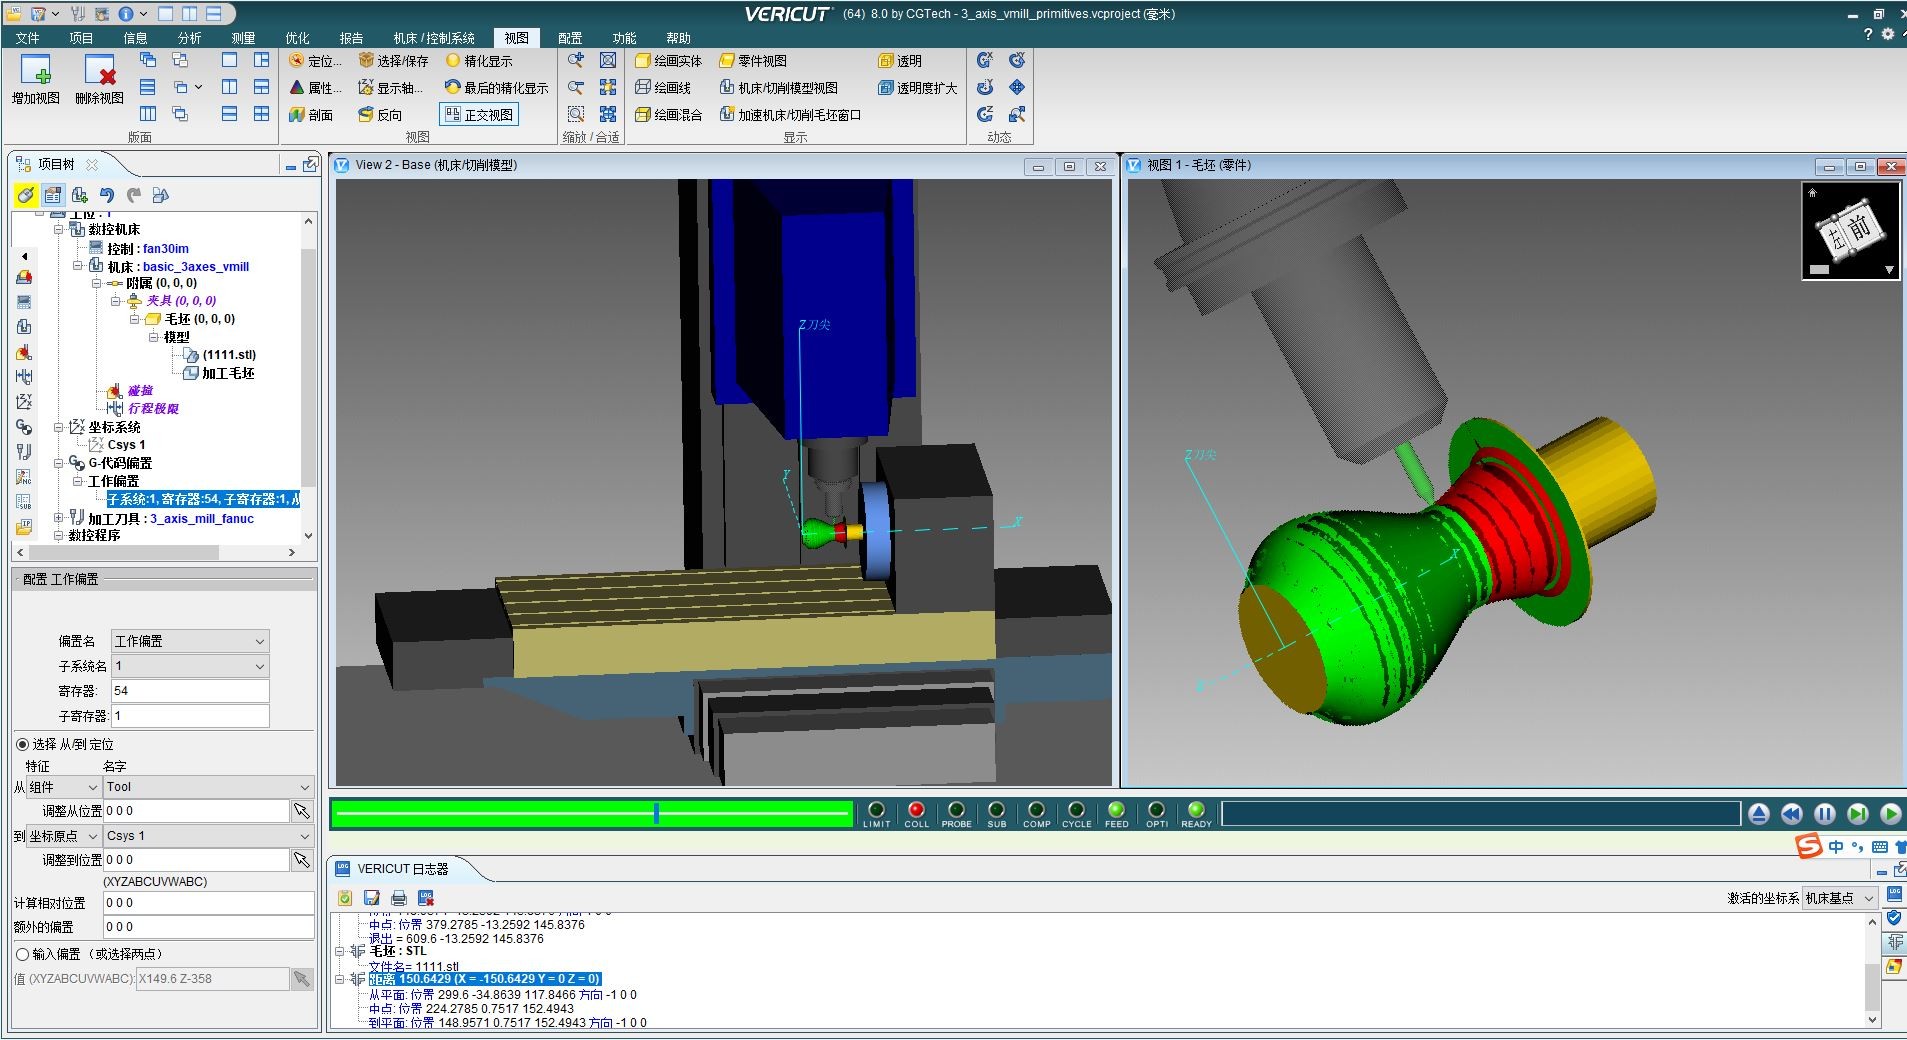This screenshot has width=1907, height=1040.
Task: Open the Csys 1 name dropdown
Action: point(209,836)
